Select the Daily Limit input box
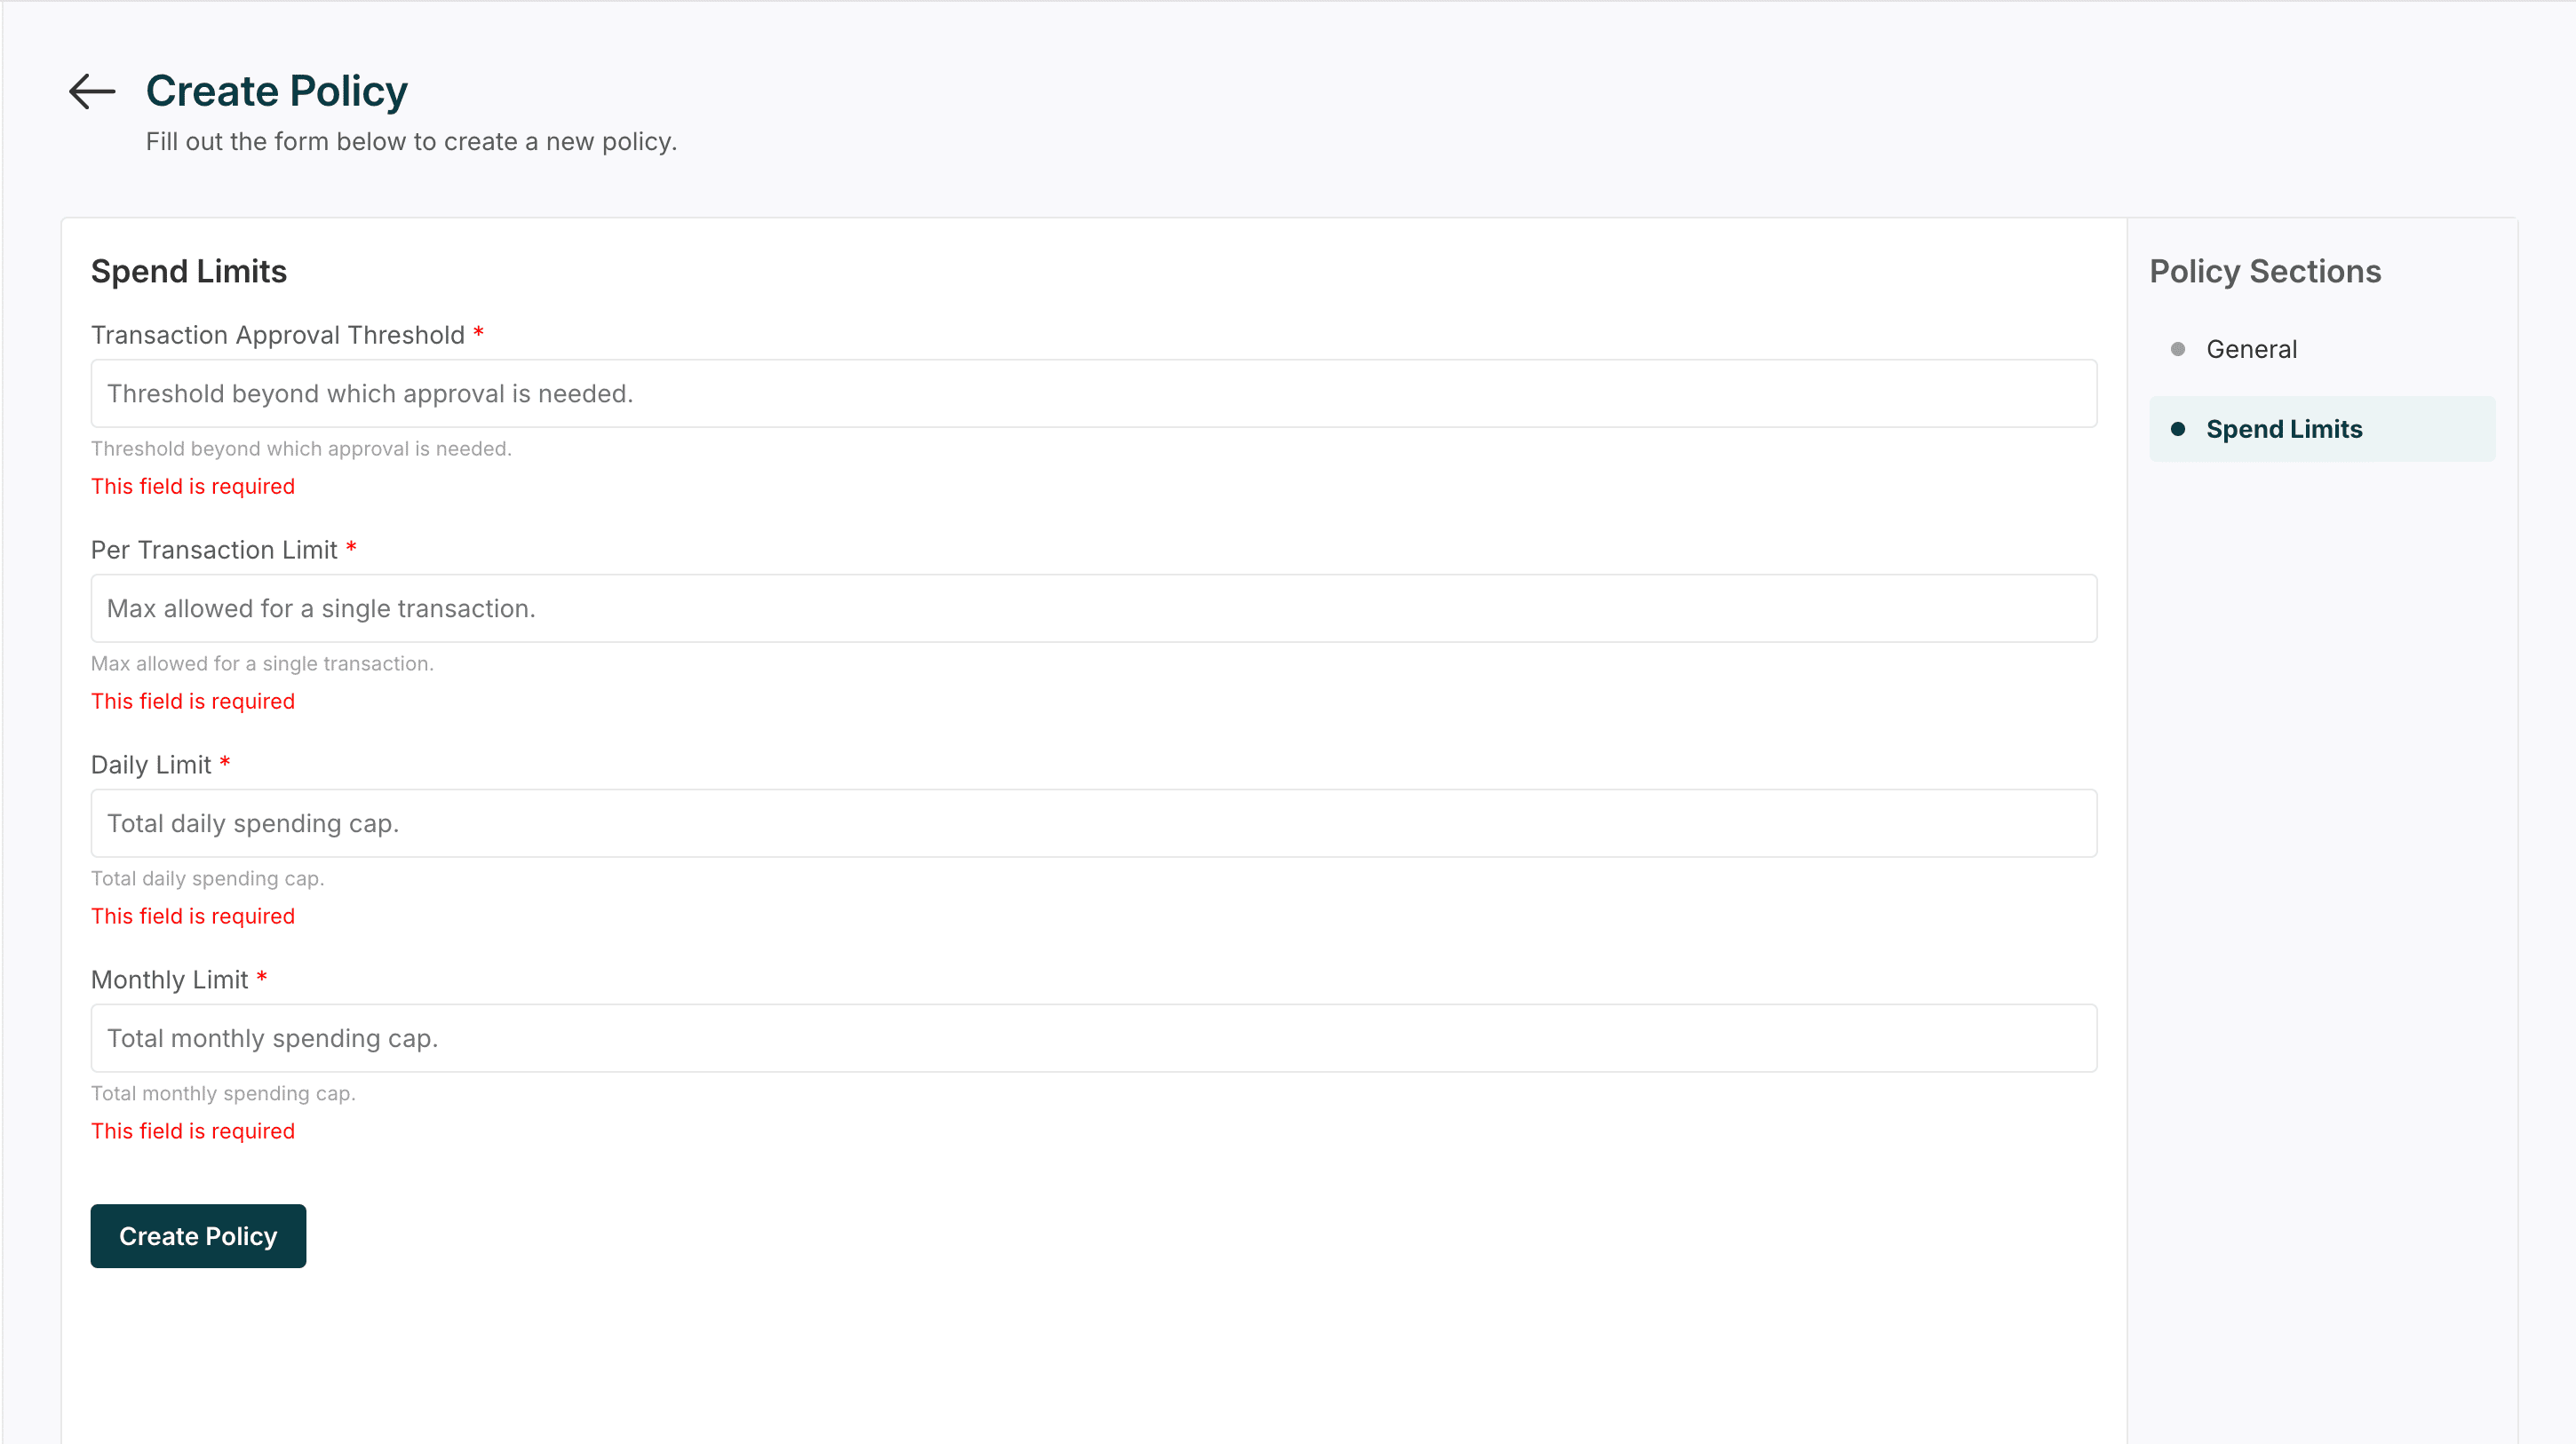Image resolution: width=2576 pixels, height=1444 pixels. pyautogui.click(x=1093, y=824)
